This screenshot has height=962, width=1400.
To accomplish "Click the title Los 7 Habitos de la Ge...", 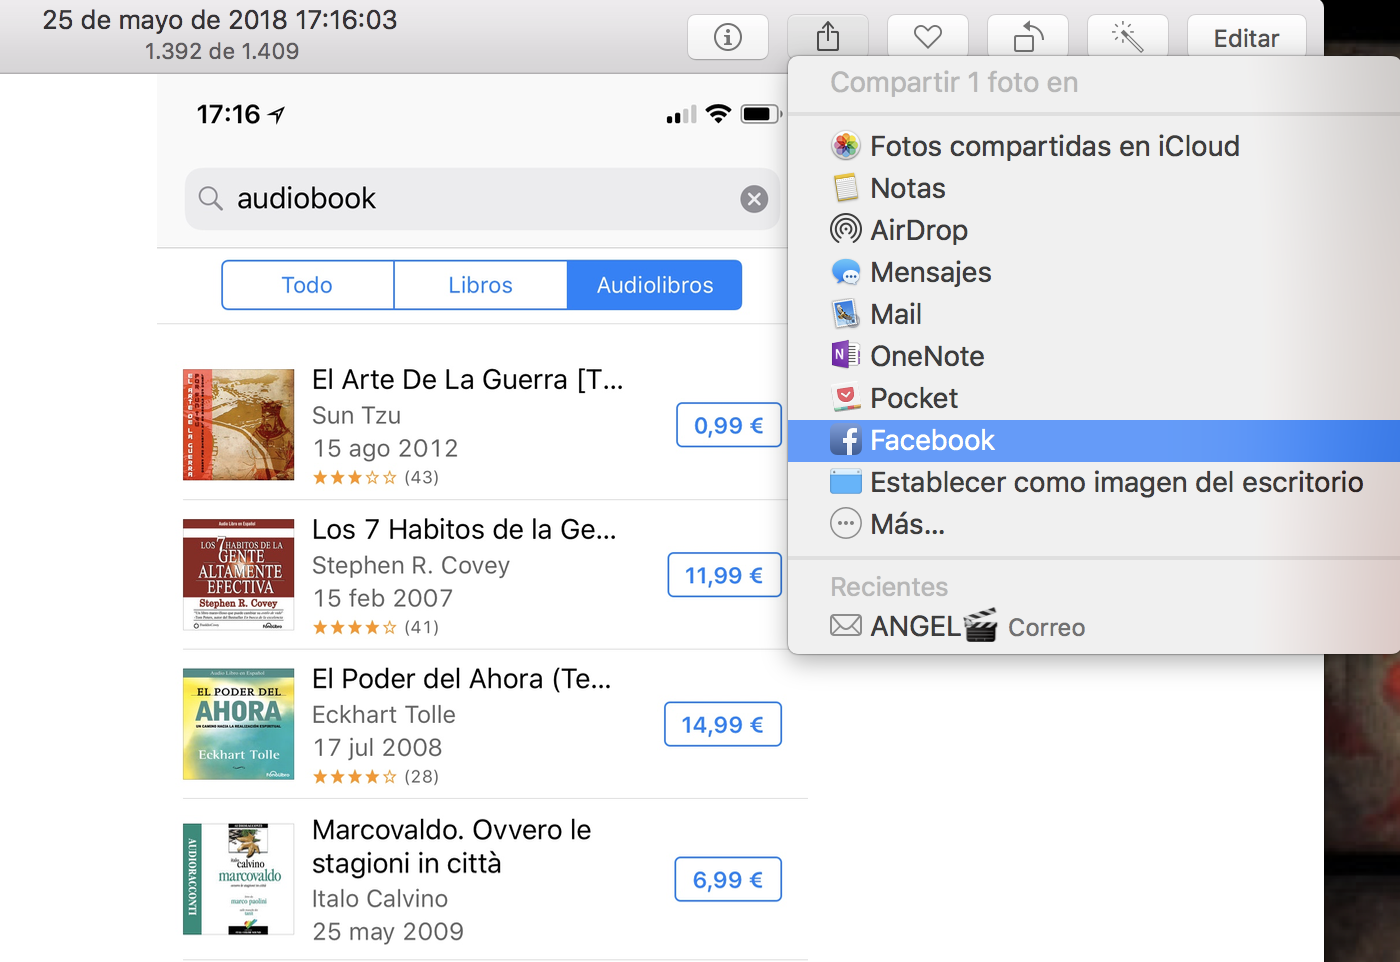I will tap(464, 529).
